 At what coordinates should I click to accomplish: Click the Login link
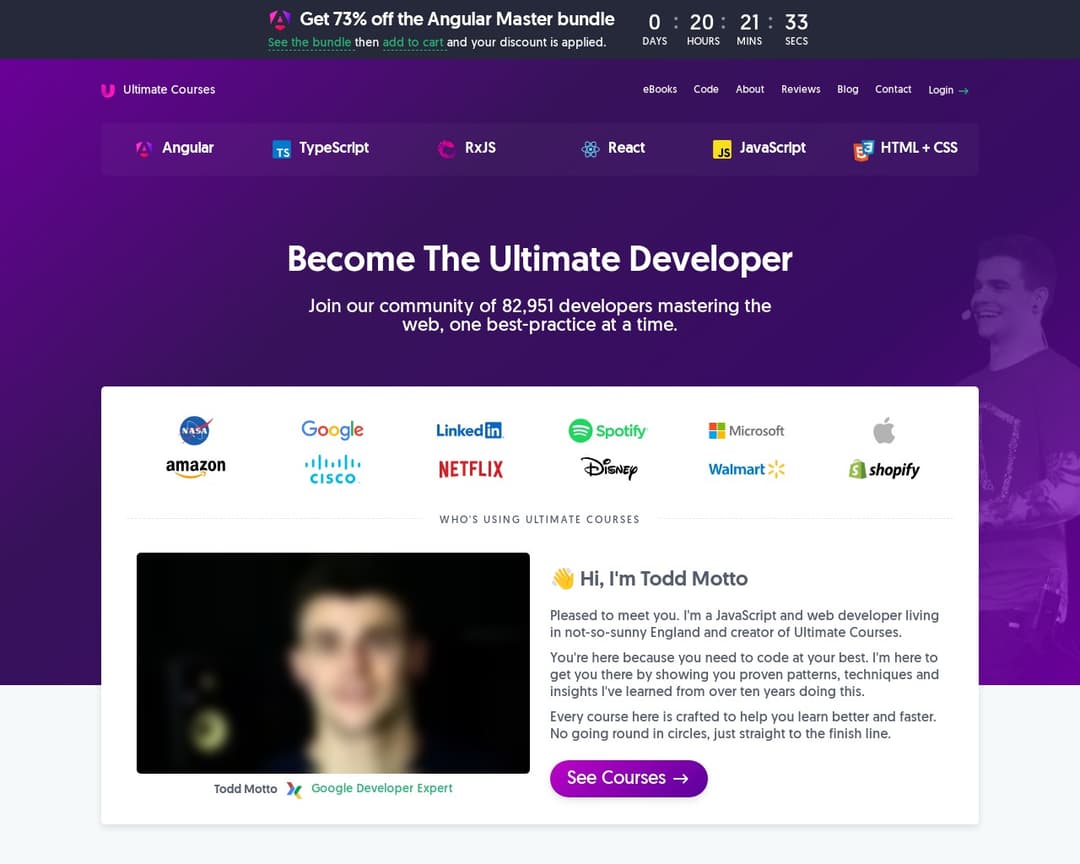pos(948,90)
